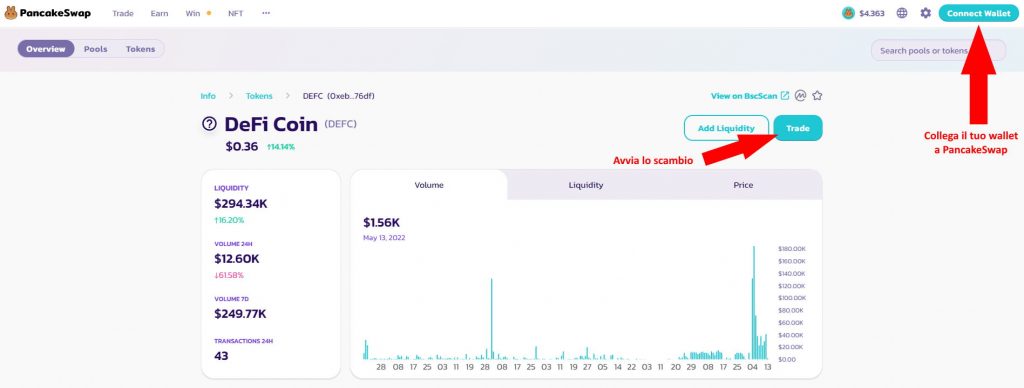Click the PancakeSwap bunny logo
Image resolution: width=1024 pixels, height=388 pixels.
click(11, 13)
